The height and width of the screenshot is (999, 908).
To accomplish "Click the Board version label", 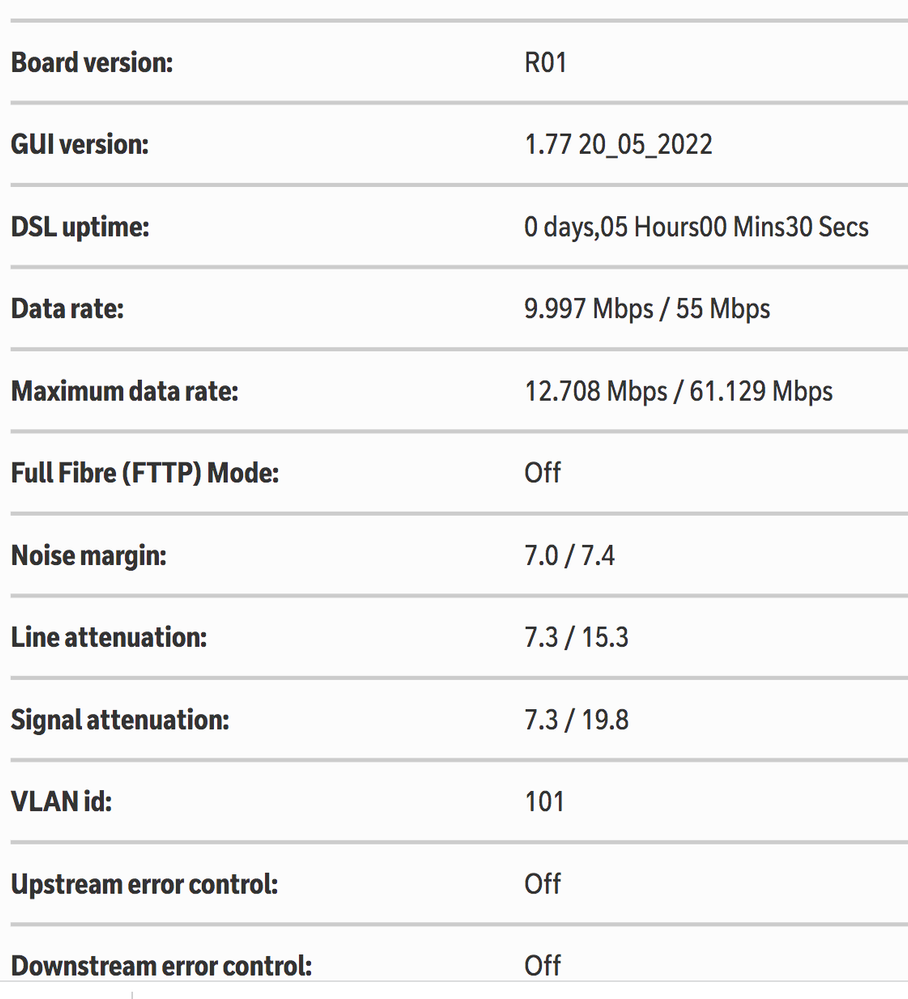I will (92, 62).
